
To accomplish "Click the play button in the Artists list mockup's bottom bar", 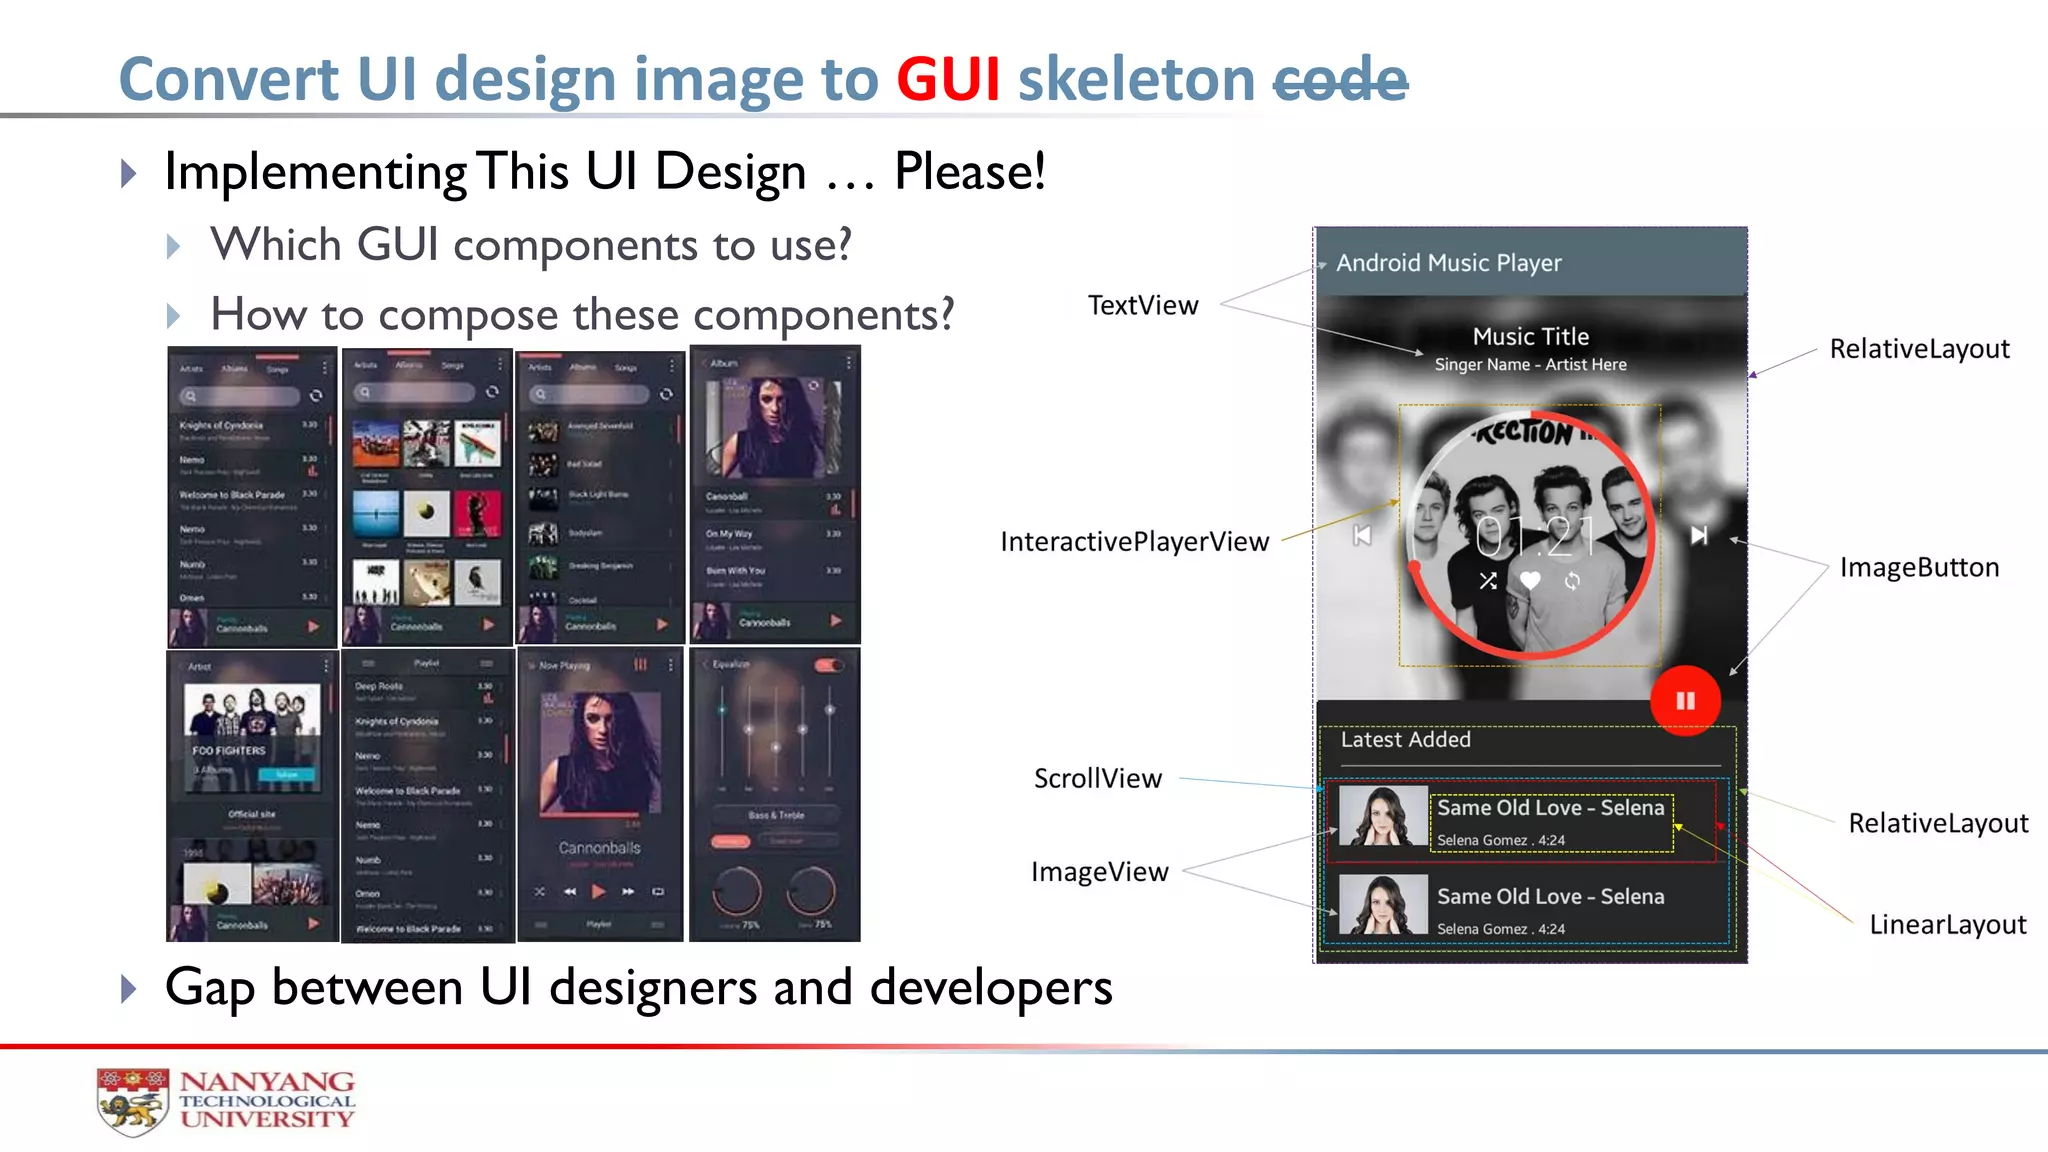I will (662, 625).
